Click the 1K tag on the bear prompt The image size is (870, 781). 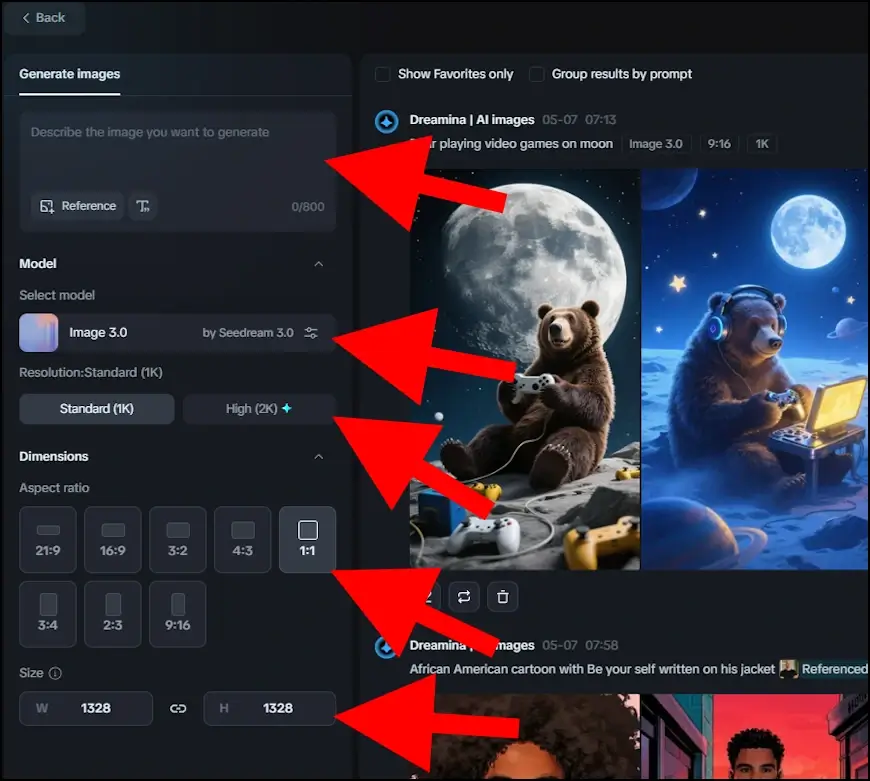point(762,144)
